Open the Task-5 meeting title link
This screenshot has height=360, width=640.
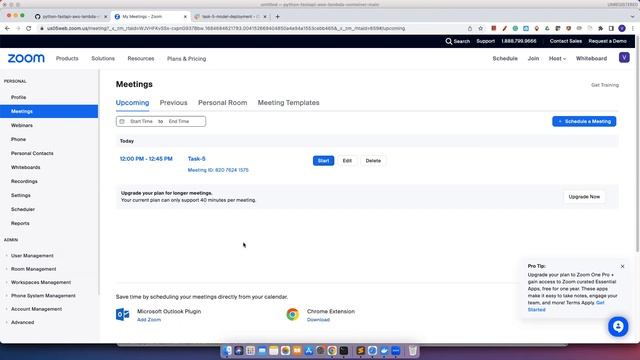[196, 159]
